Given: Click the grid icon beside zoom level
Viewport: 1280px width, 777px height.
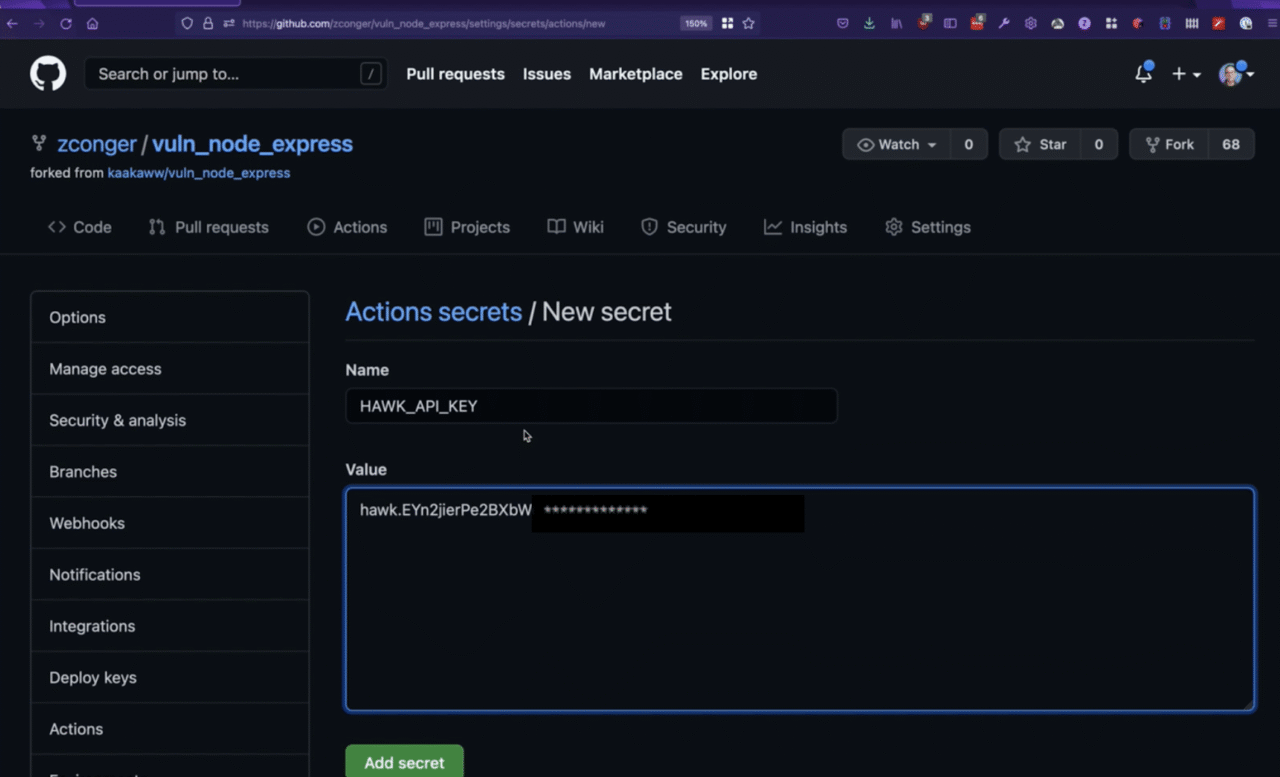Looking at the screenshot, I should click(727, 23).
